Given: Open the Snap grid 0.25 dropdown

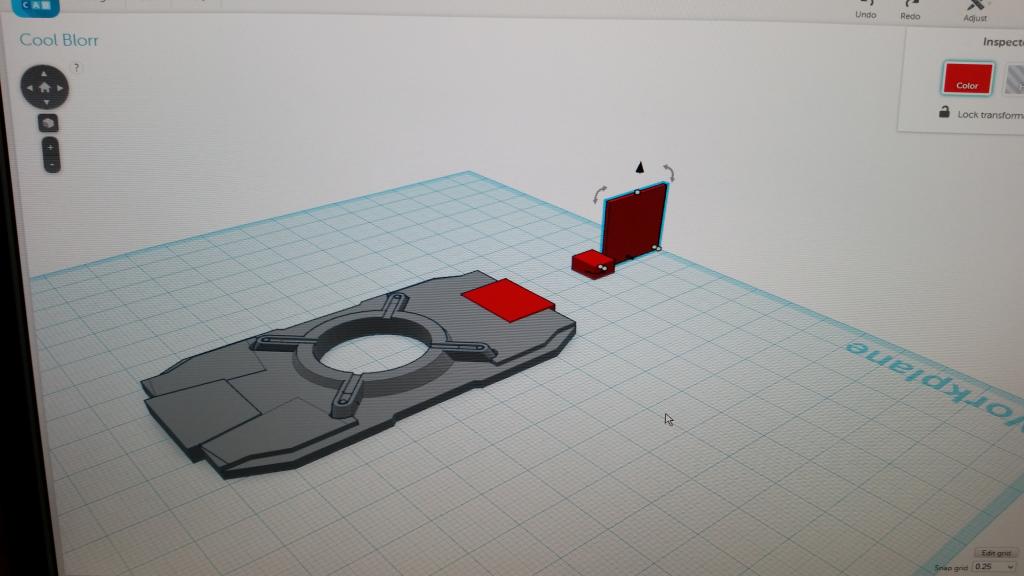Looking at the screenshot, I should (x=994, y=566).
